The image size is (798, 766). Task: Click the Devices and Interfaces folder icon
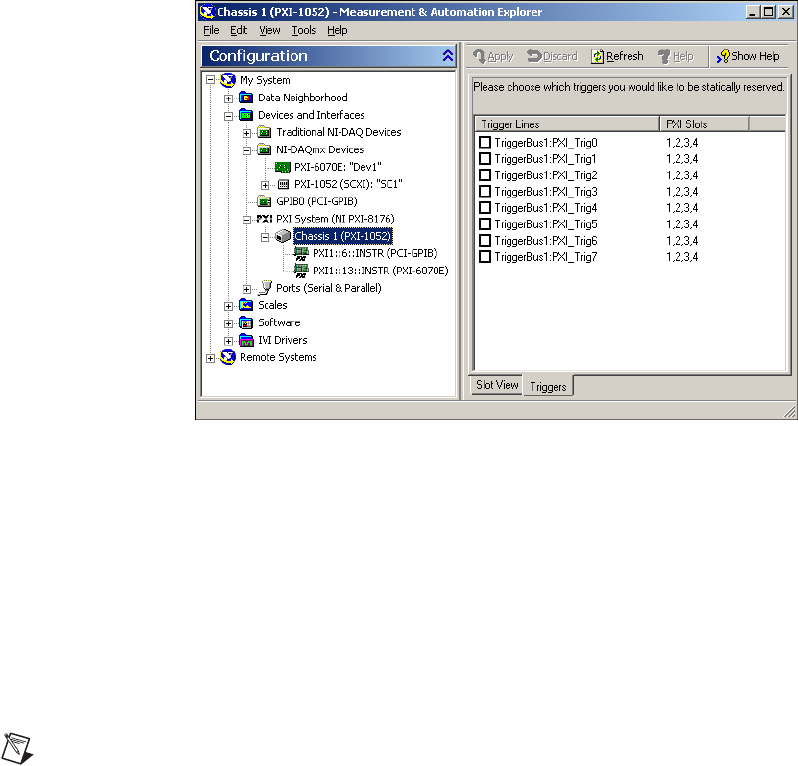[246, 115]
